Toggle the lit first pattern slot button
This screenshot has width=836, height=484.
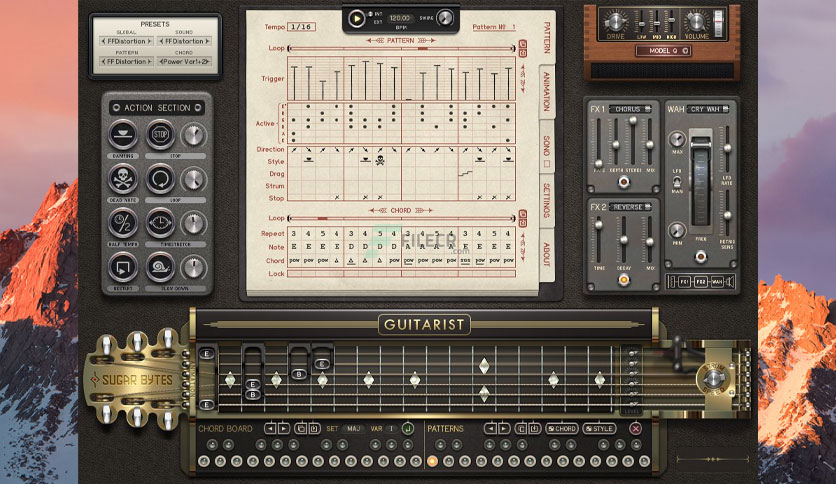(432, 461)
